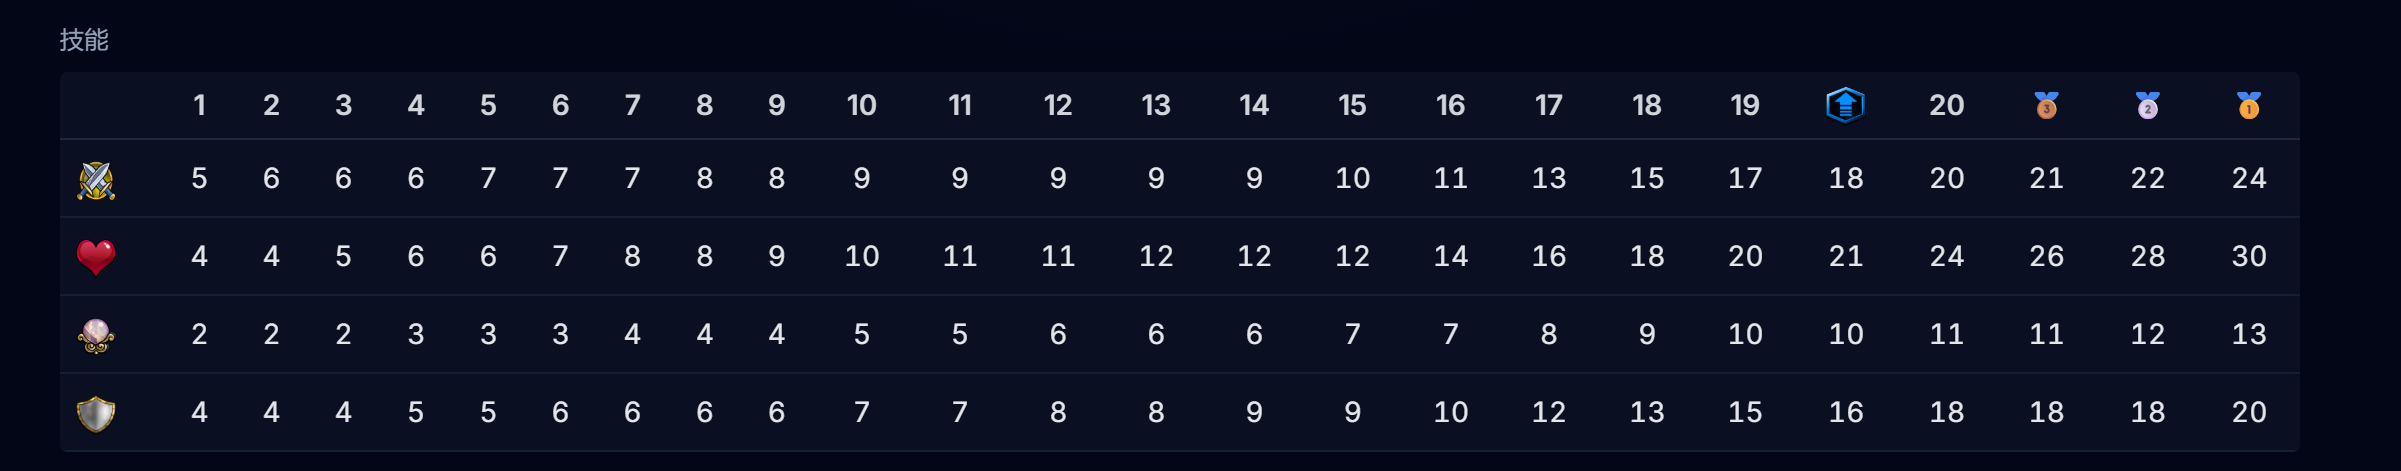
Task: Click heart value 30 under gold medal
Action: point(2249,256)
